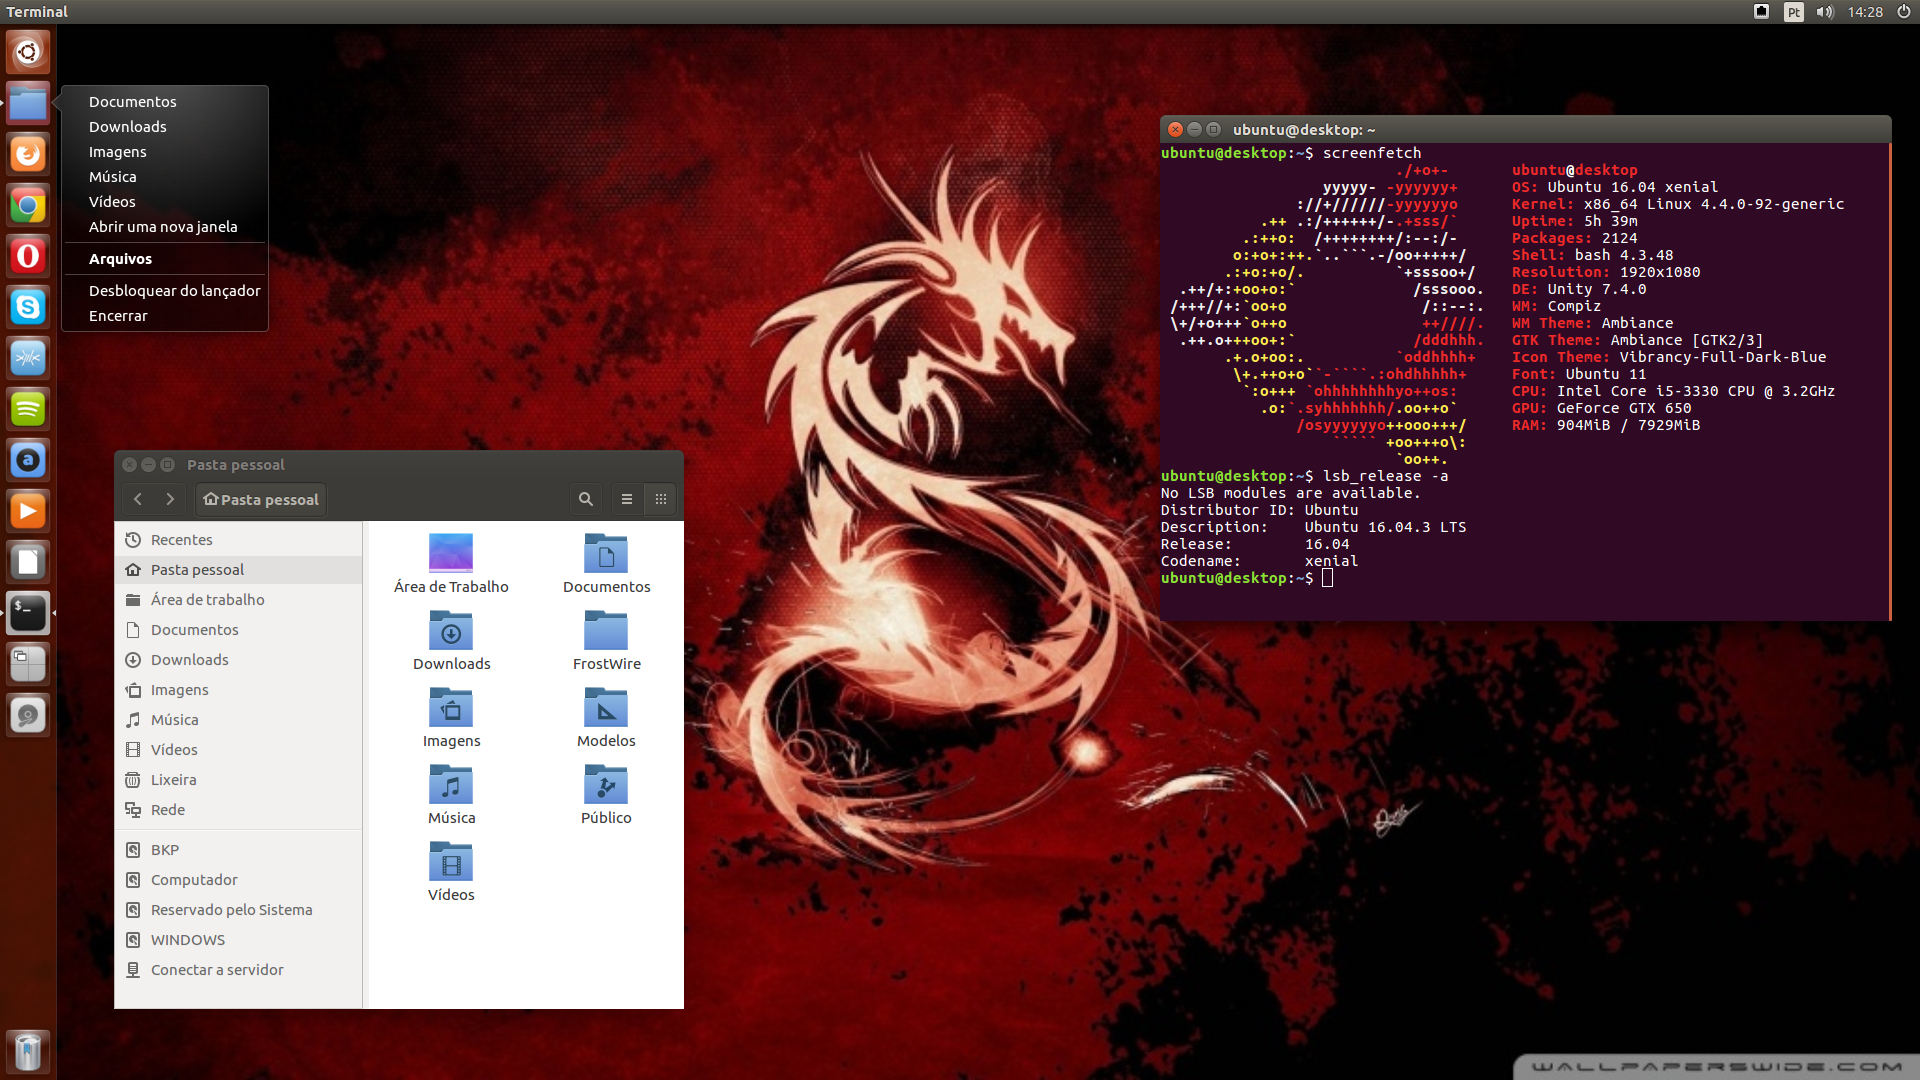The width and height of the screenshot is (1920, 1080).
Task: Open the FrostWire folder
Action: [x=606, y=641]
